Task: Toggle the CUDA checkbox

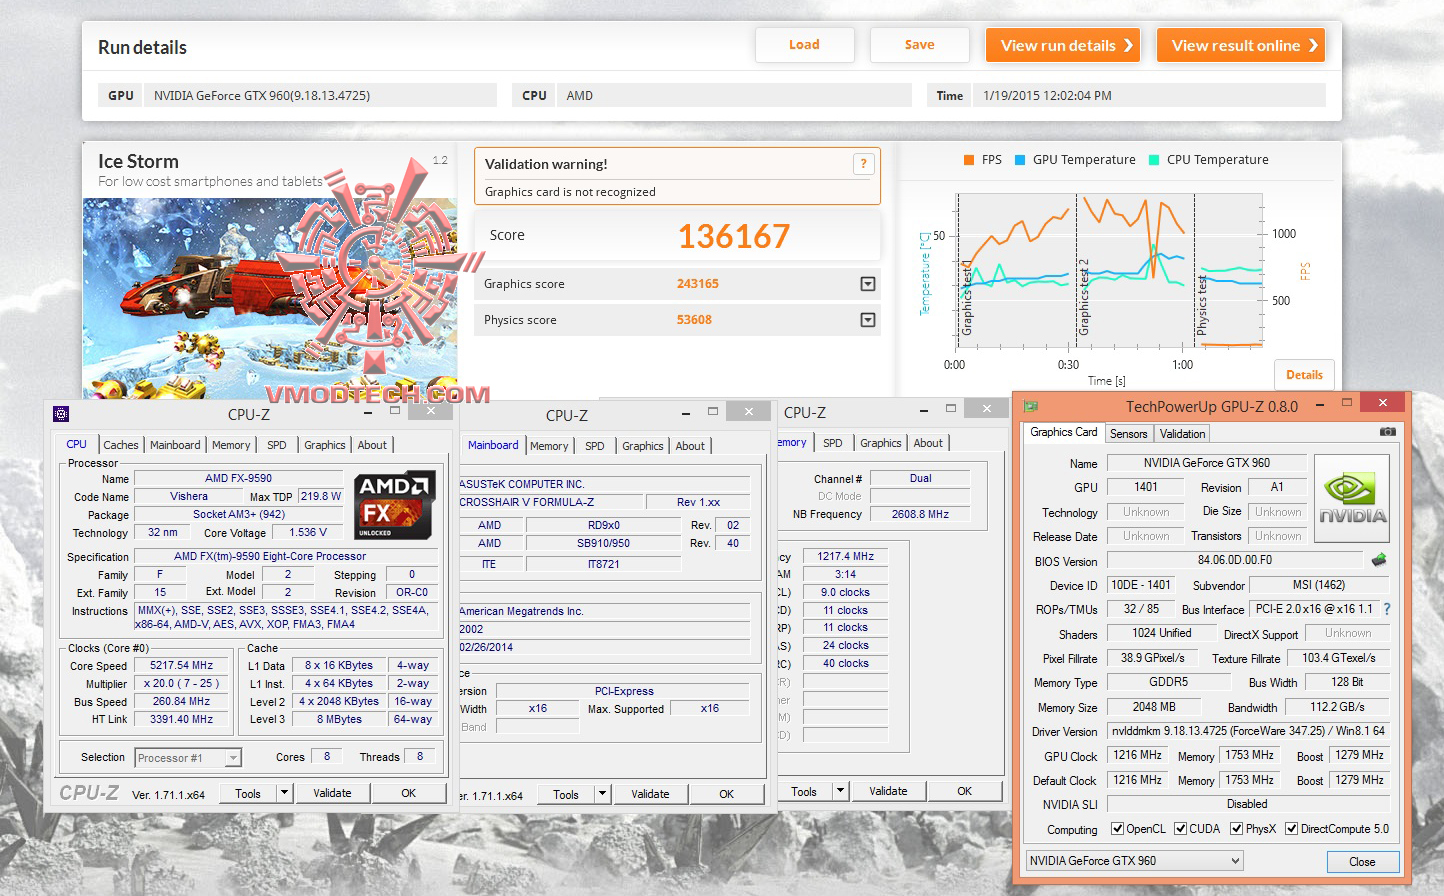Action: pyautogui.click(x=1181, y=829)
